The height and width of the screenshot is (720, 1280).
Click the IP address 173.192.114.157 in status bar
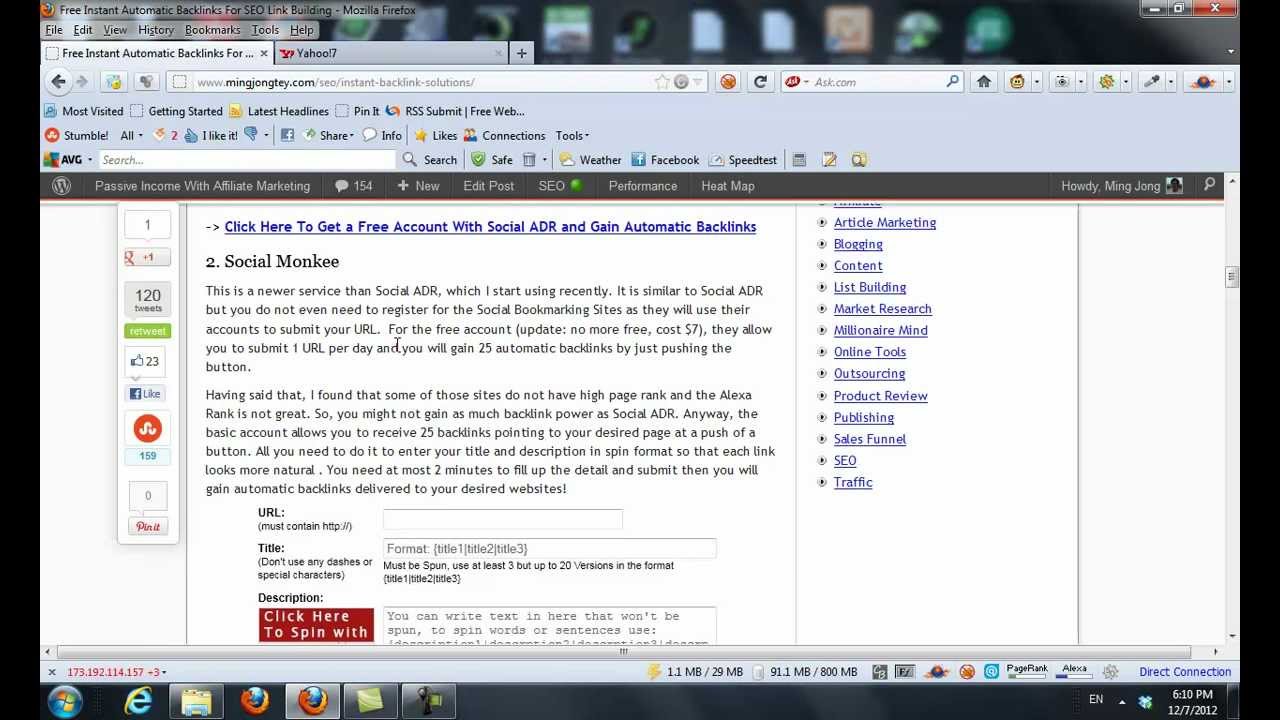click(106, 672)
